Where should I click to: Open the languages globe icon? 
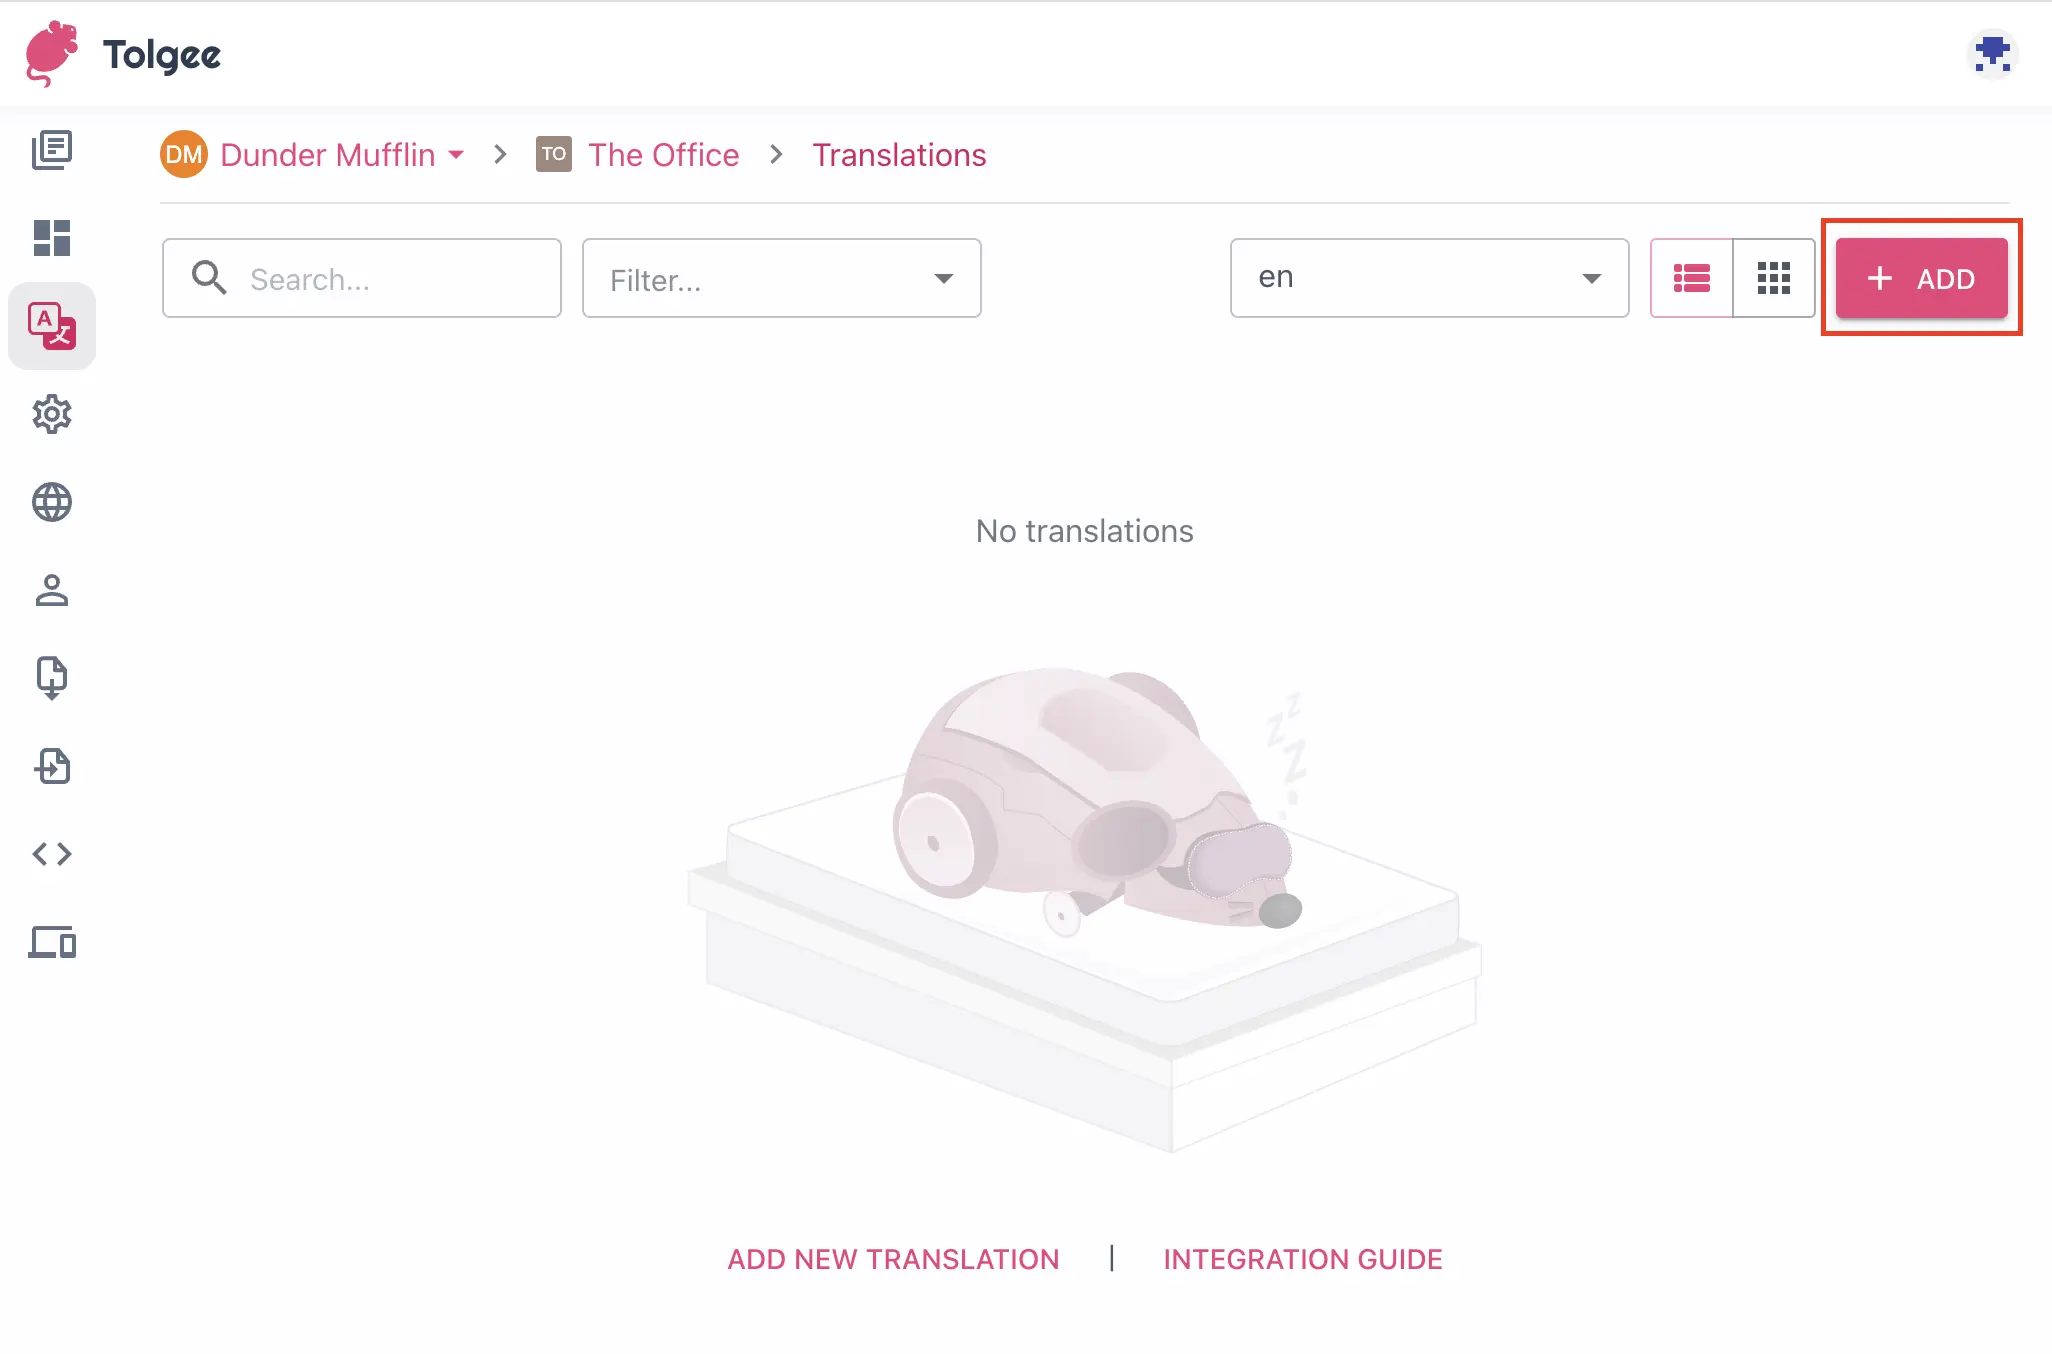coord(52,502)
